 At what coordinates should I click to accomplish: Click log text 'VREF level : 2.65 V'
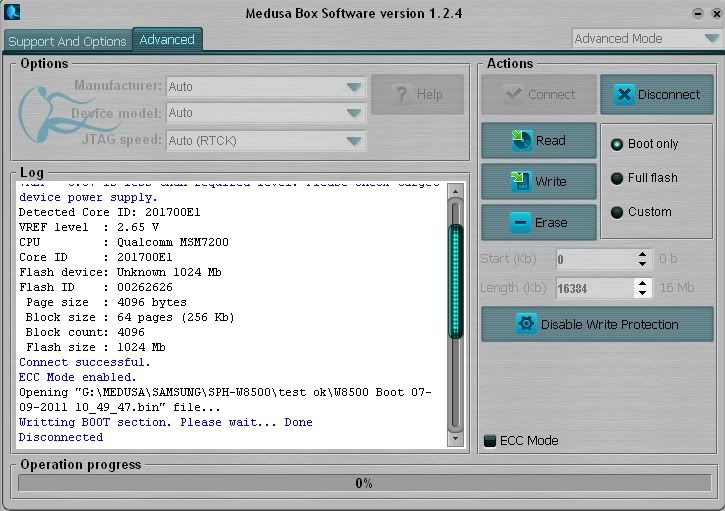[x=89, y=227]
